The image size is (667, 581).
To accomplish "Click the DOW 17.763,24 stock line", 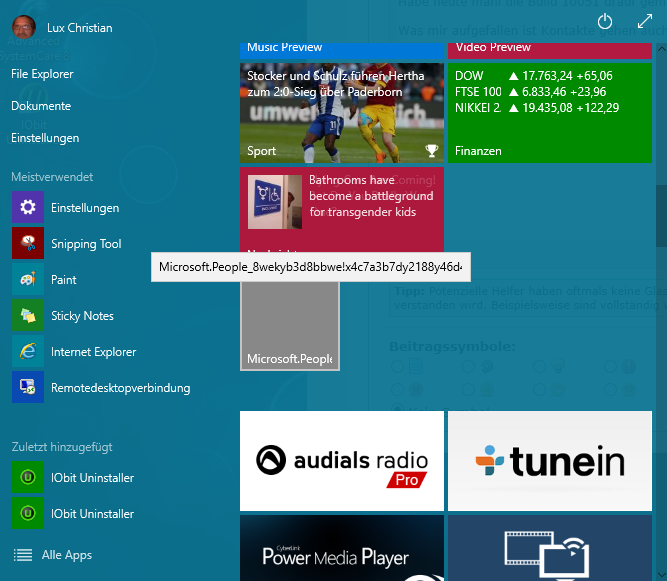I will click(534, 76).
